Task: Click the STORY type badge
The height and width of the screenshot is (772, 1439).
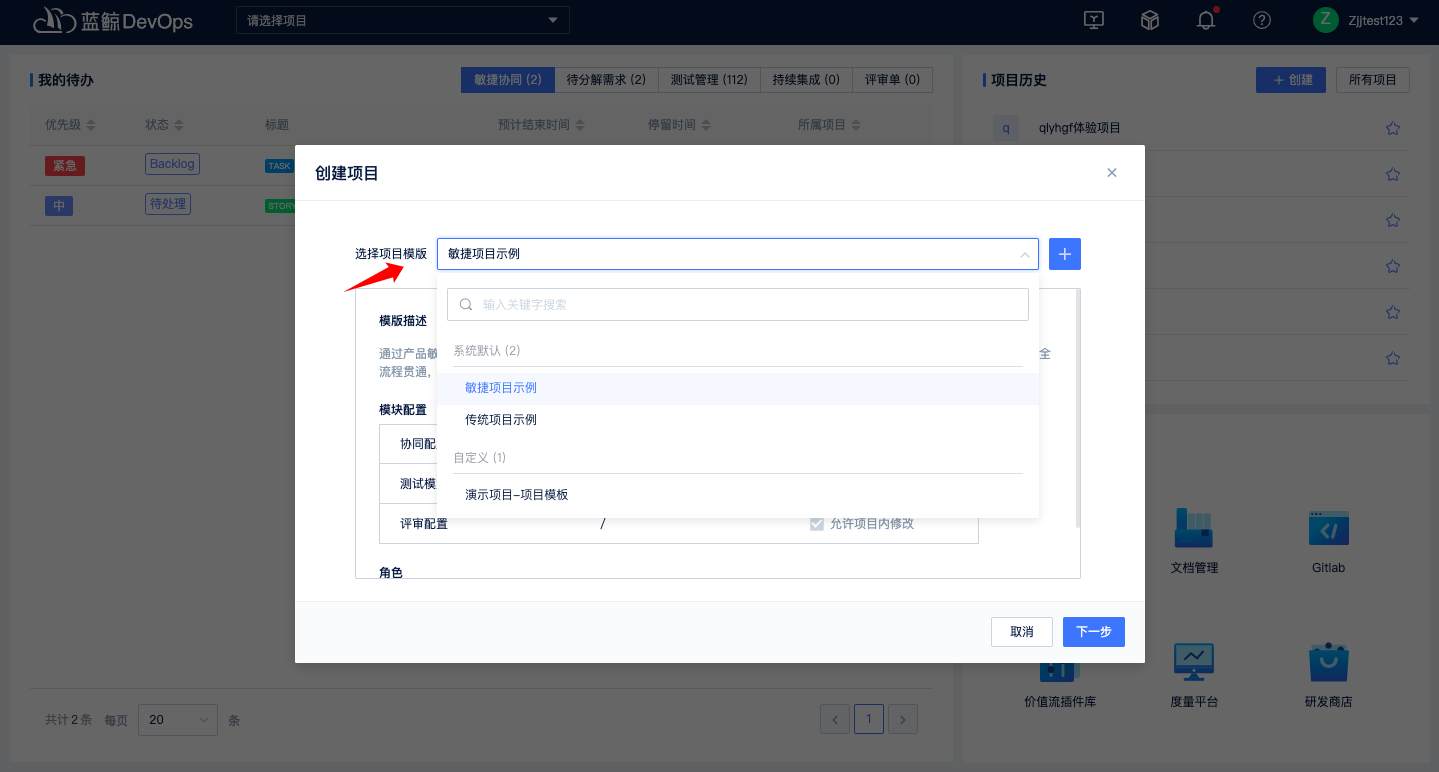Action: [281, 206]
